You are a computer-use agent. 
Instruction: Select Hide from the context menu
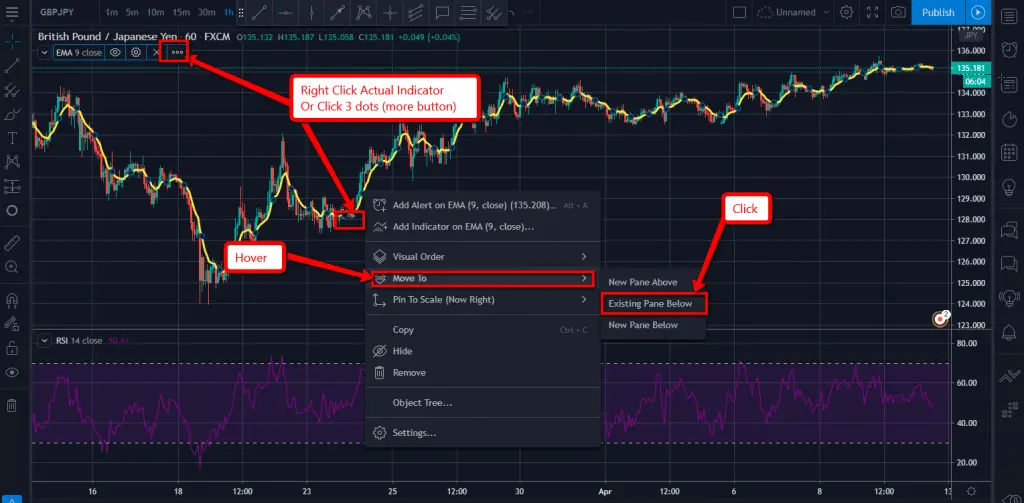point(482,351)
